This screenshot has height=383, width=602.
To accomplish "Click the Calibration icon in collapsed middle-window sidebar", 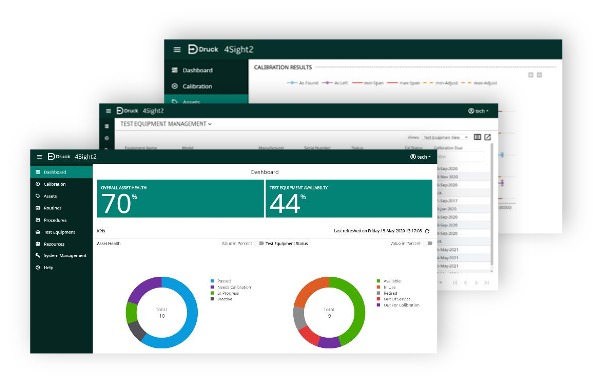I will point(107,138).
